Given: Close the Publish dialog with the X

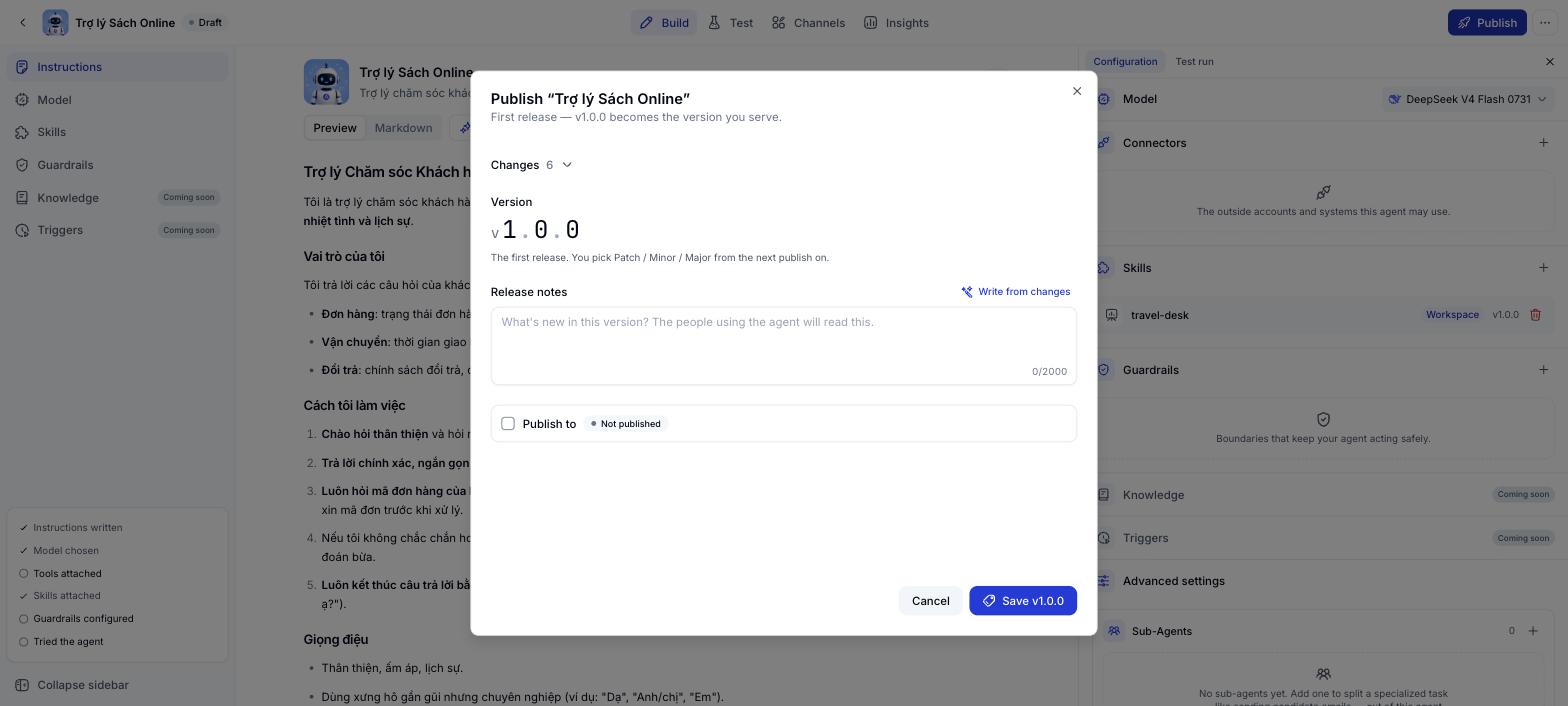Looking at the screenshot, I should 1077,91.
